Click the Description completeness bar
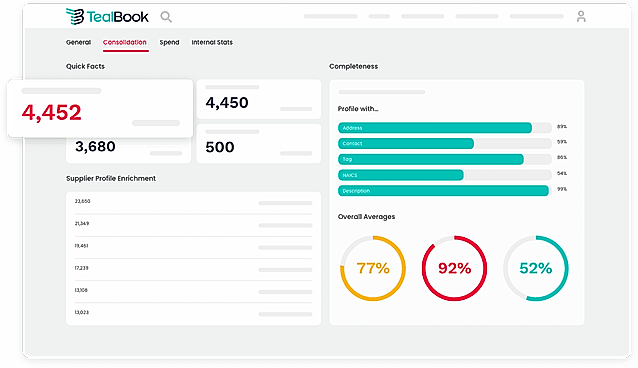 [x=445, y=191]
